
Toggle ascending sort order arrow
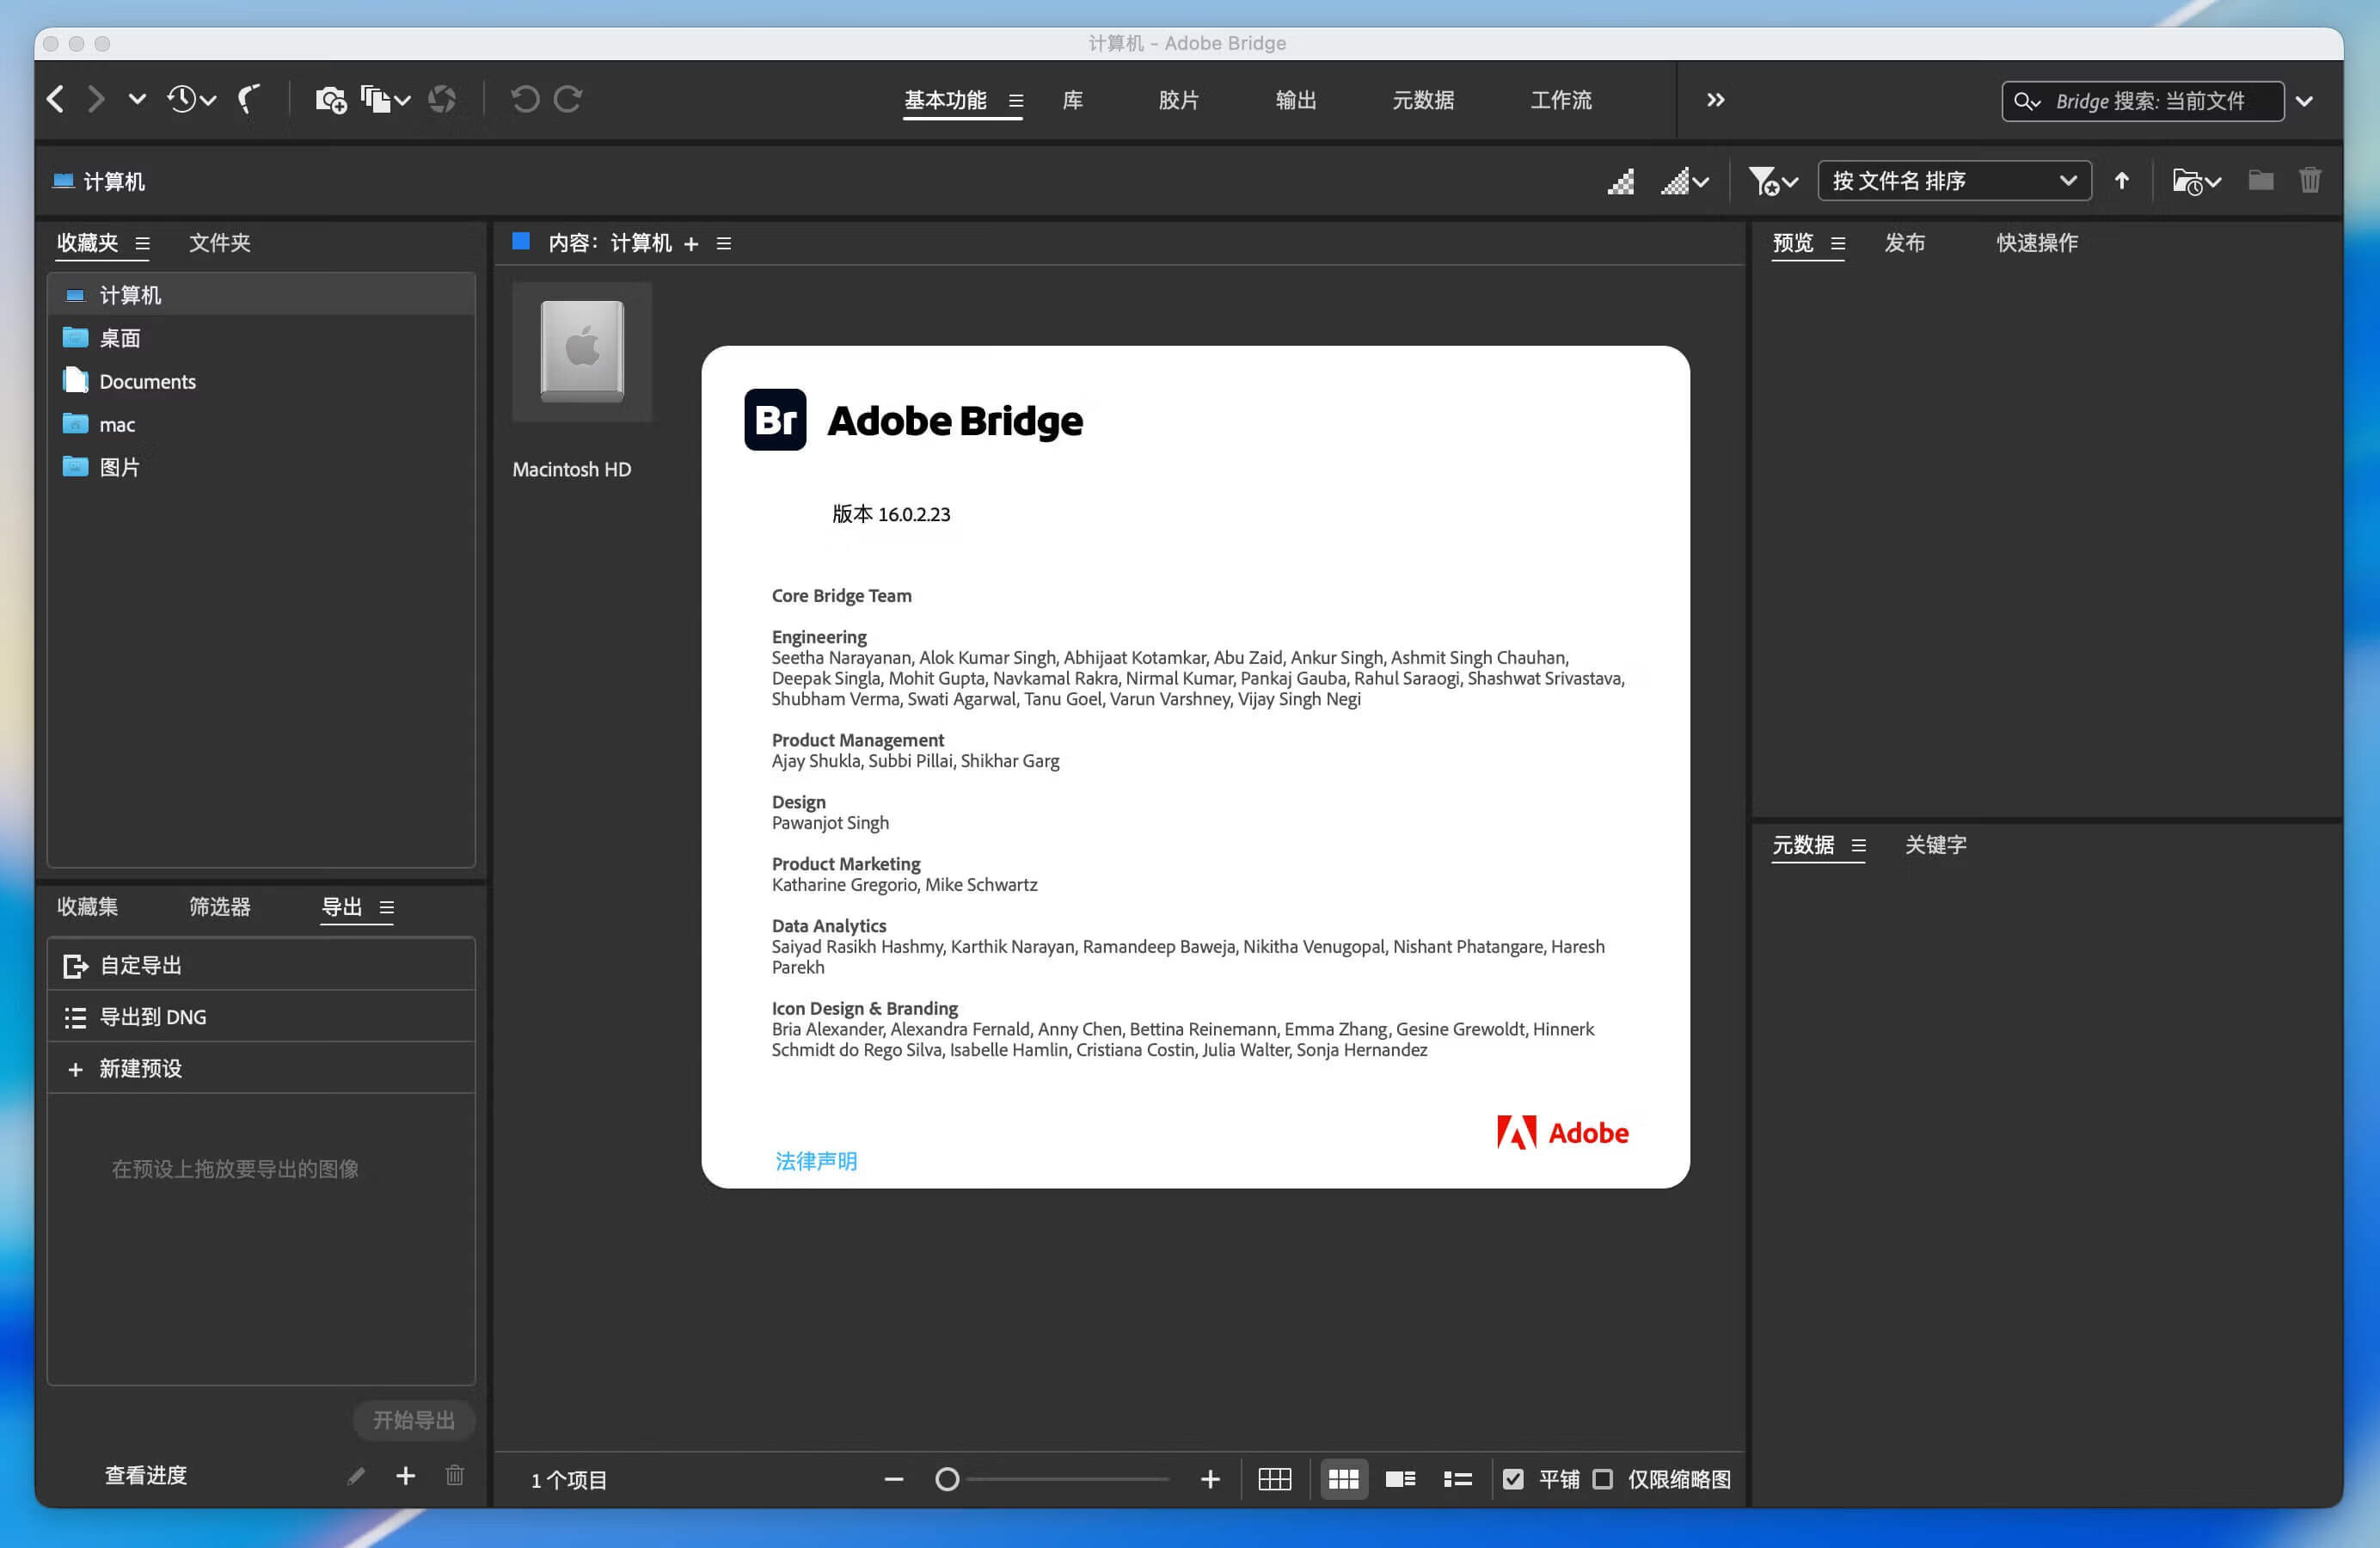(2122, 181)
